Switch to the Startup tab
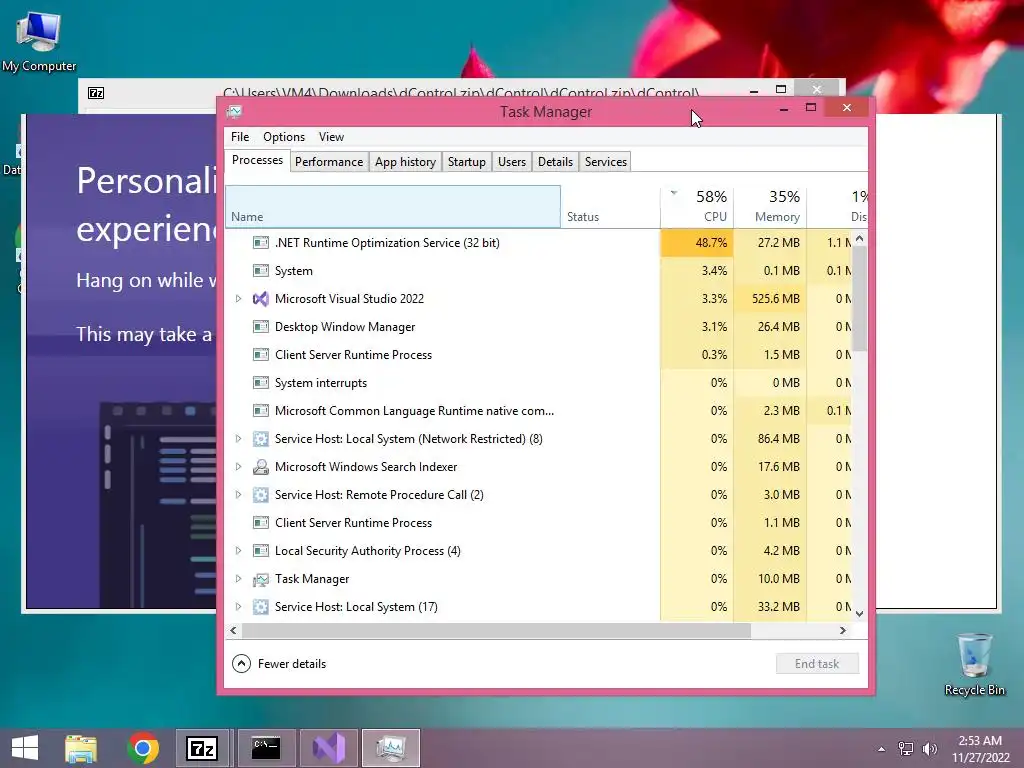 pos(467,162)
